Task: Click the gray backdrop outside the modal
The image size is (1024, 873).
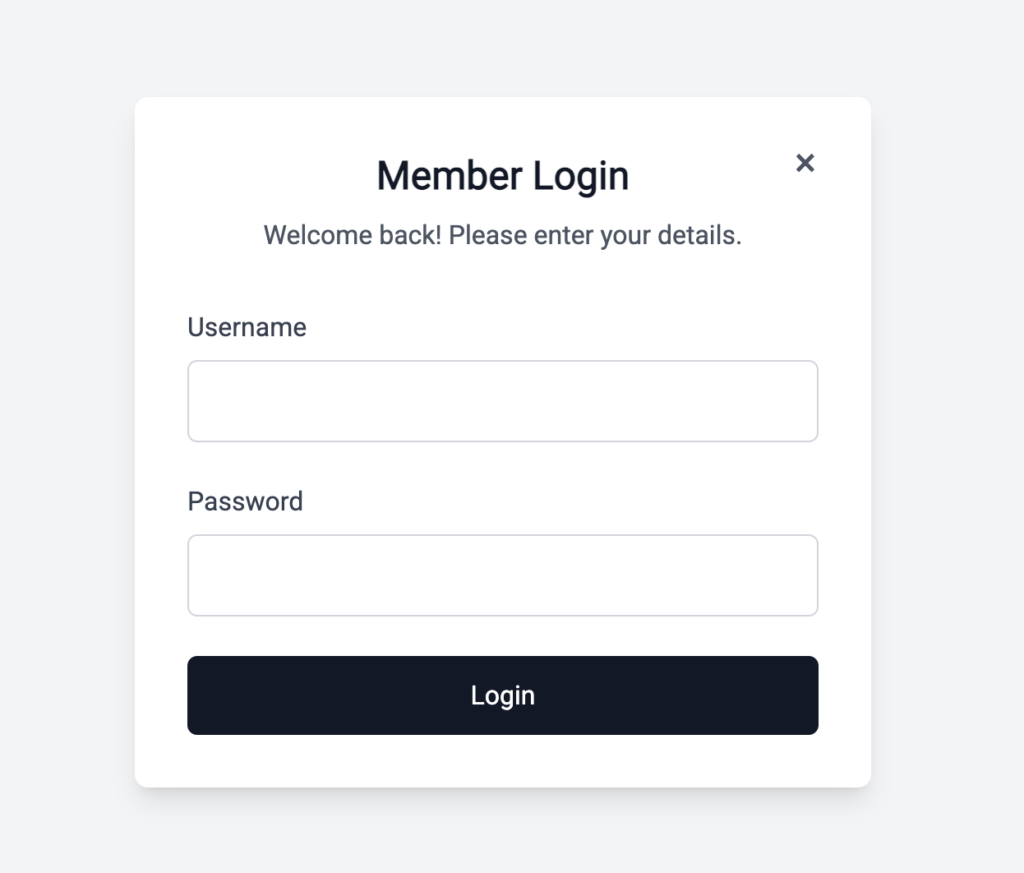Action: click(60, 450)
